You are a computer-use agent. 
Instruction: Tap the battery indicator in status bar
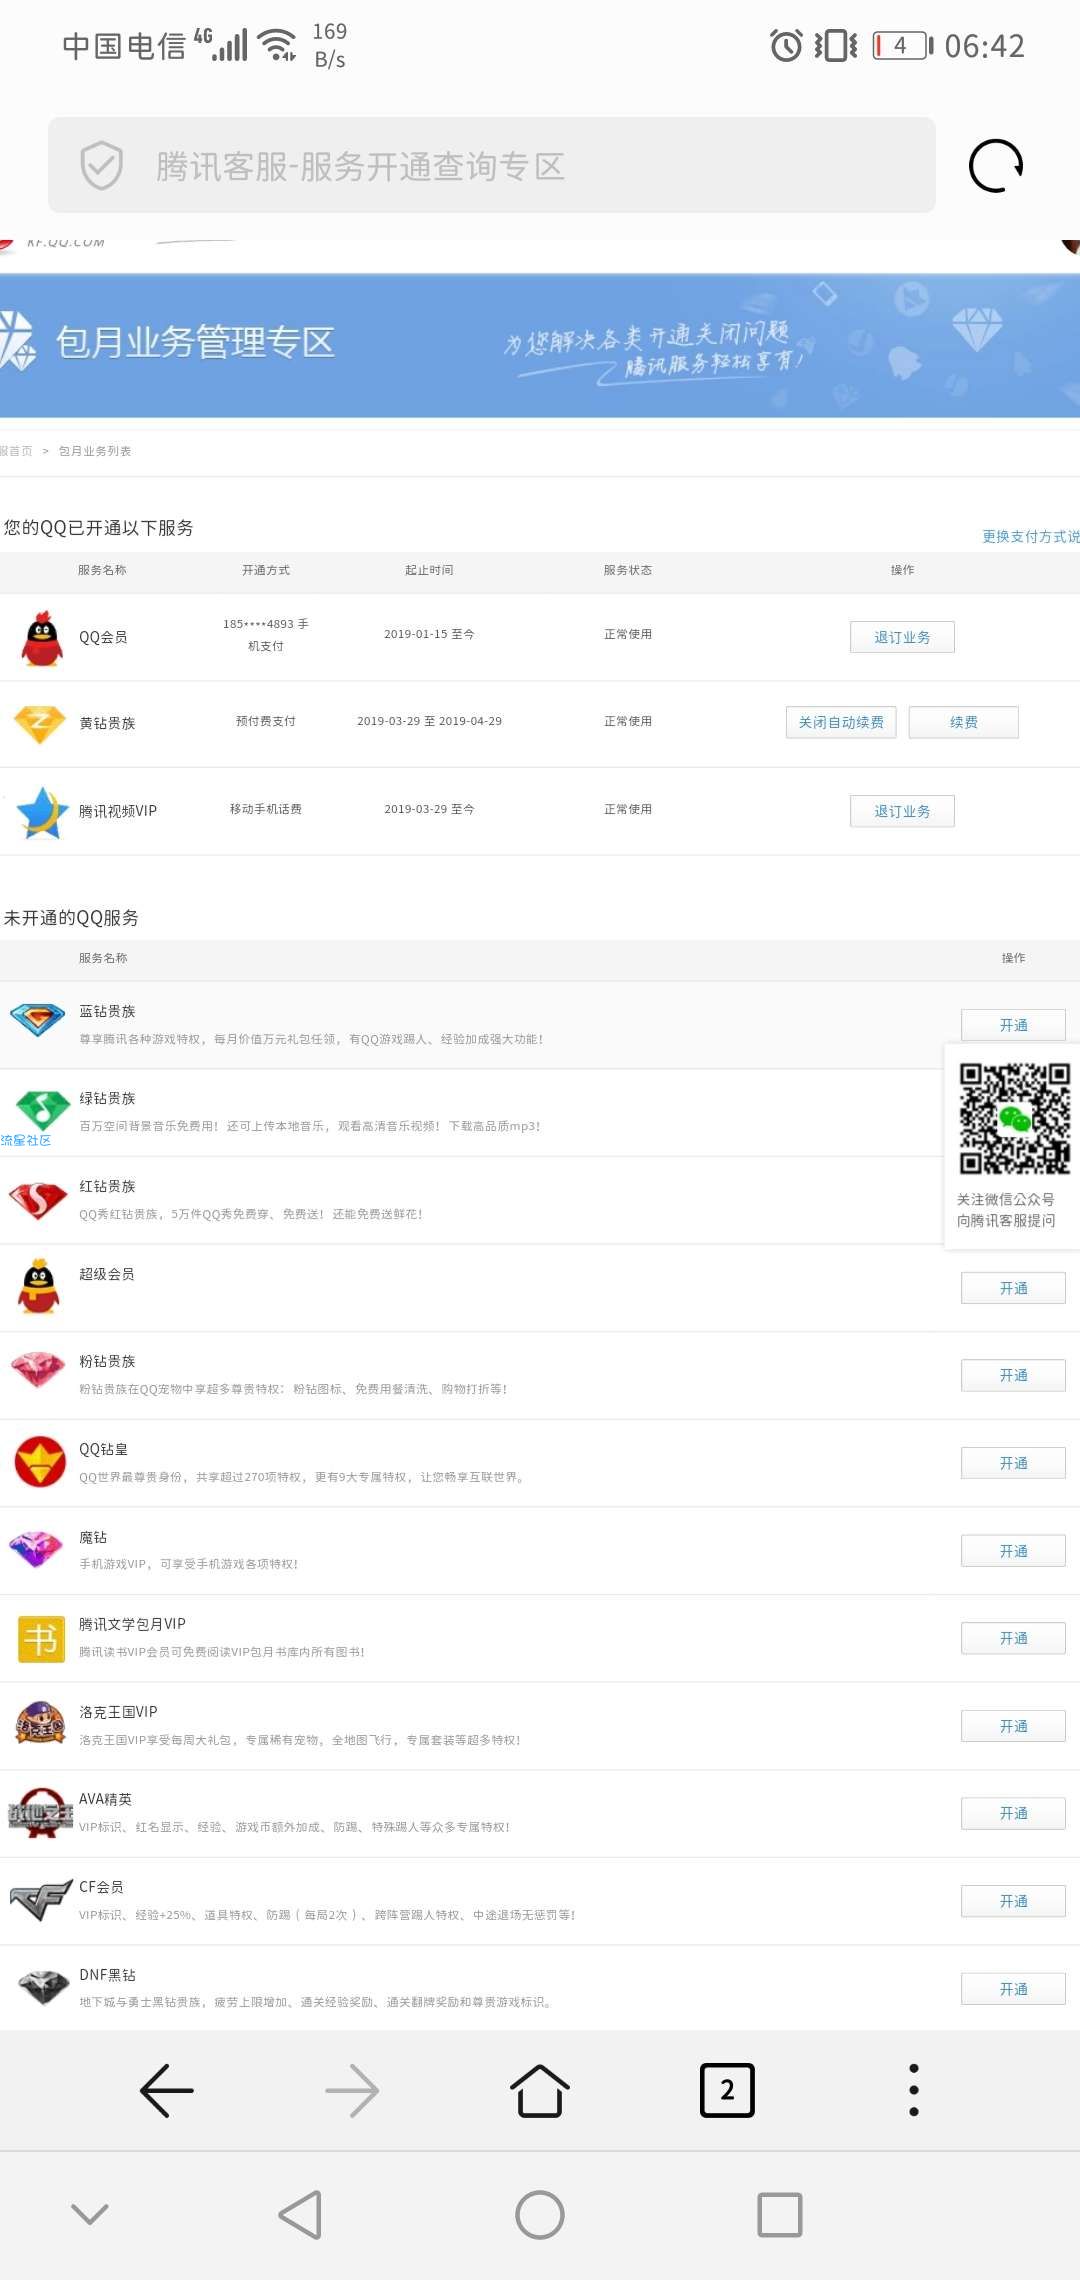(x=903, y=46)
